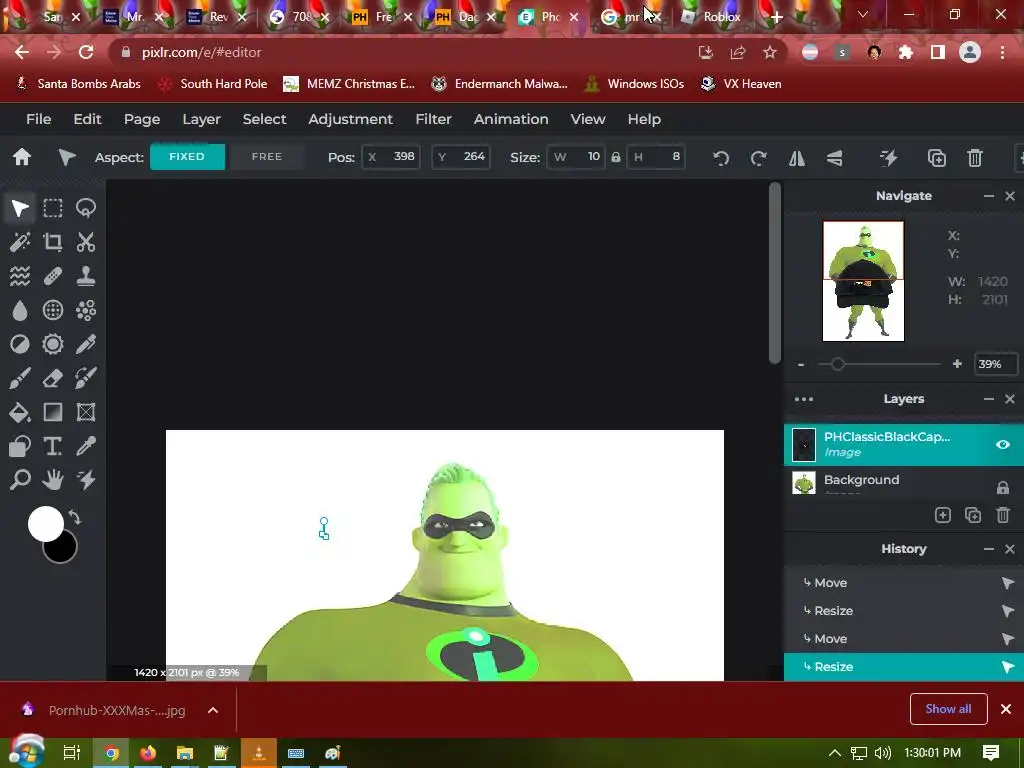Open the Layer menu
Image resolution: width=1024 pixels, height=768 pixels.
click(x=201, y=119)
